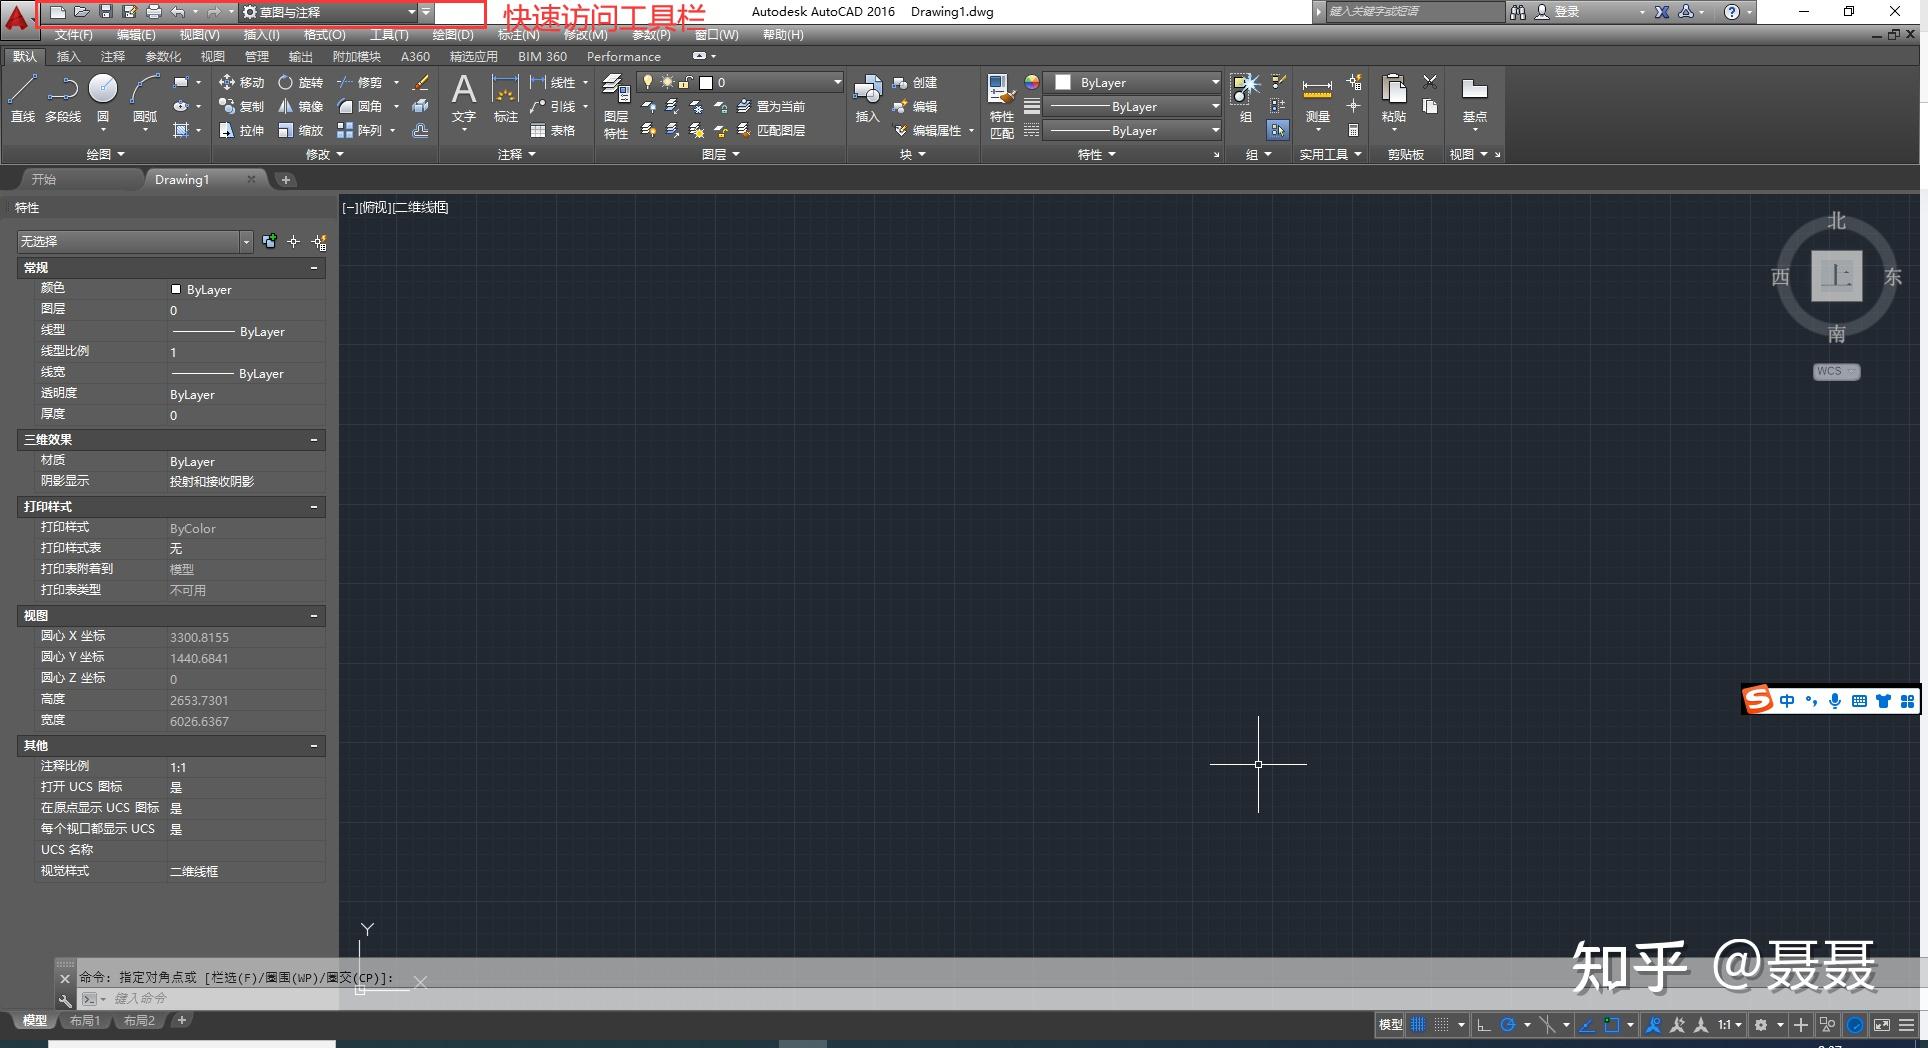Switch to the Insert (插入) ribbon tab
Screen dimensions: 1928x1048
(68, 57)
